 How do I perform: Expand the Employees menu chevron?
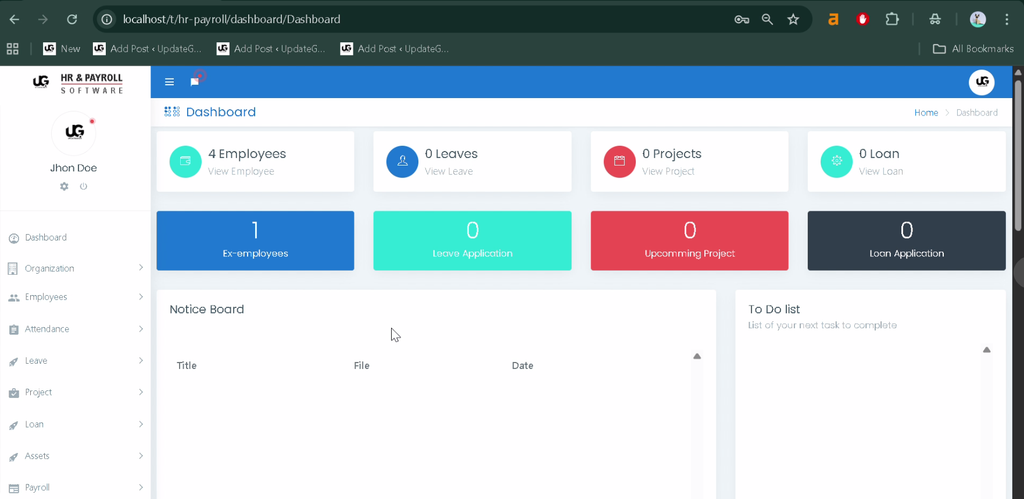click(x=141, y=297)
